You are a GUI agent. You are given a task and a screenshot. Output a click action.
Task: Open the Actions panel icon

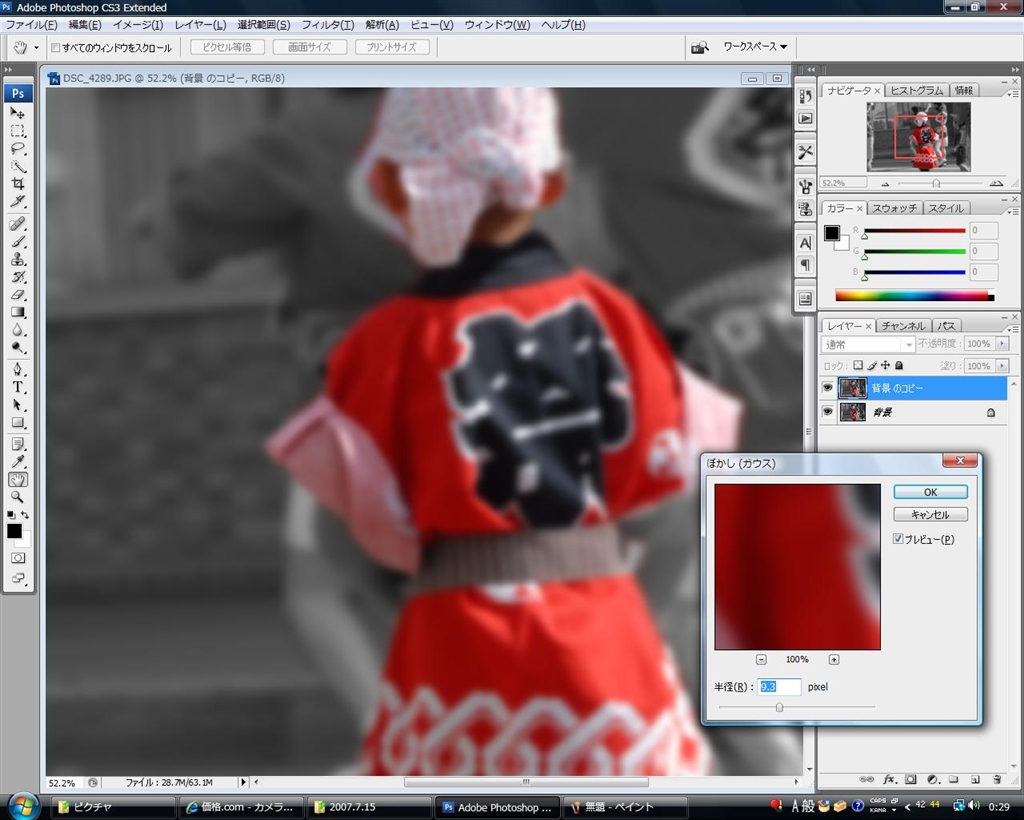pyautogui.click(x=805, y=118)
